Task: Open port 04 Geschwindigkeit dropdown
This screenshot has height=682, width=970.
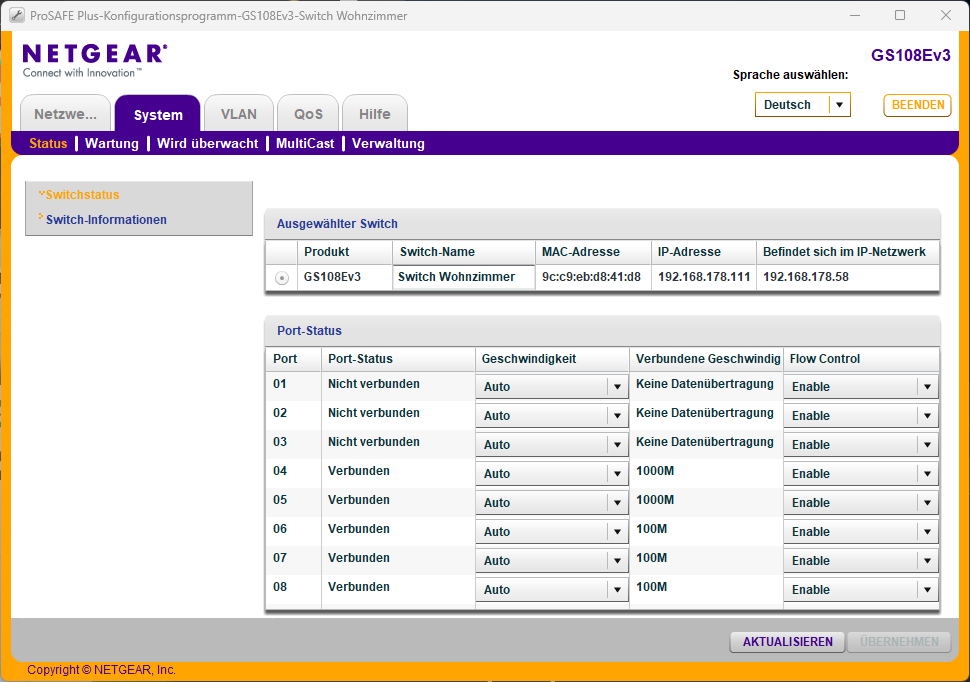Action: coord(552,474)
